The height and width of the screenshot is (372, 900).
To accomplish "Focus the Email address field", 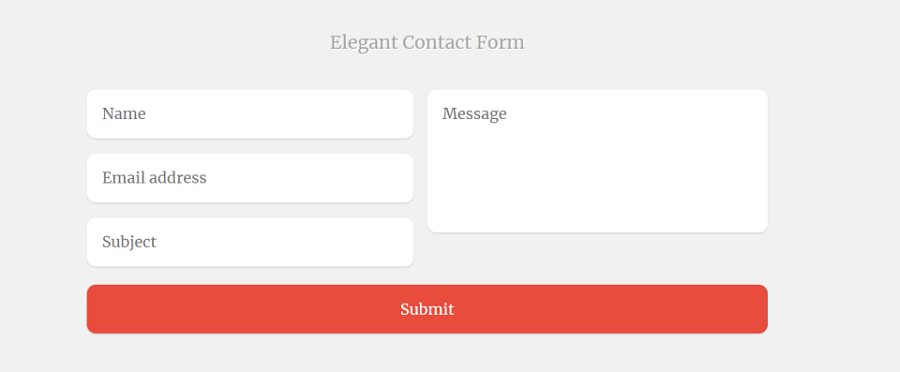I will (250, 178).
